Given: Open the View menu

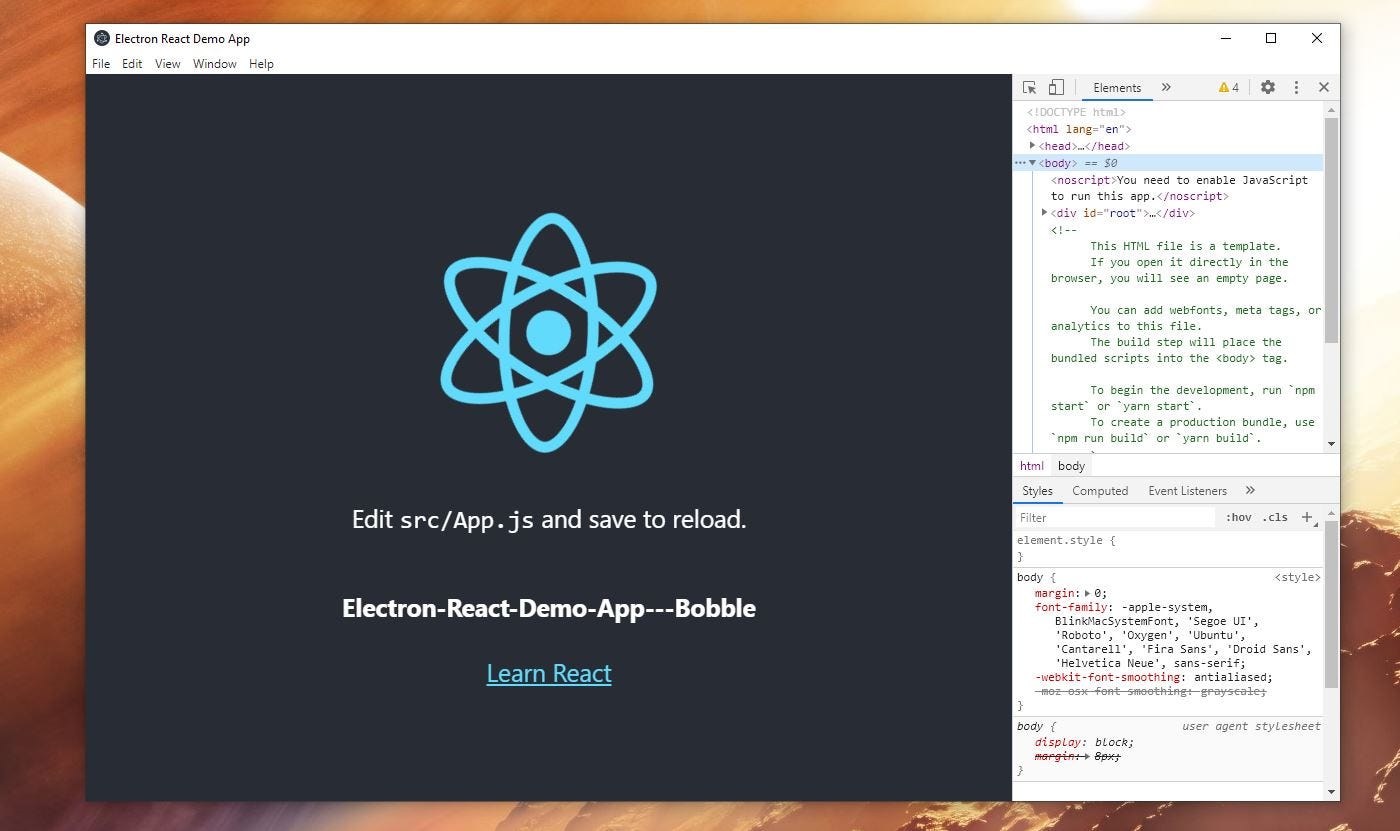Looking at the screenshot, I should 167,63.
